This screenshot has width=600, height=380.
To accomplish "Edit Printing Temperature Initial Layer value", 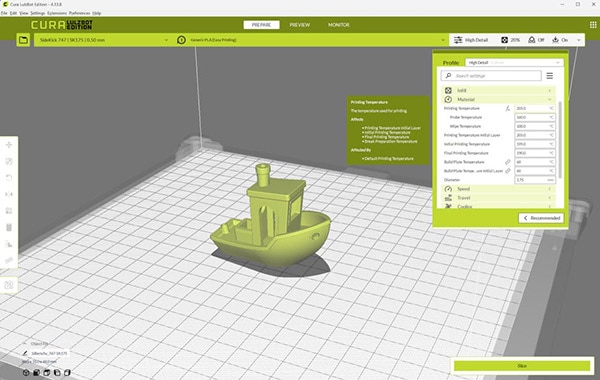I will pos(535,135).
